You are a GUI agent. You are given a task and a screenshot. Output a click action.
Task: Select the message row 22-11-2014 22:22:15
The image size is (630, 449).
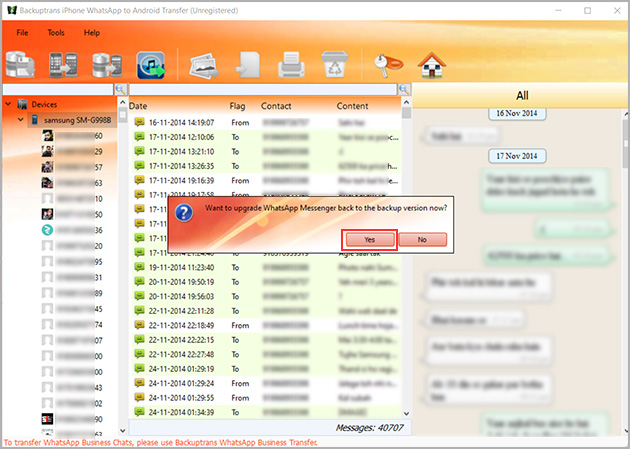coord(266,340)
